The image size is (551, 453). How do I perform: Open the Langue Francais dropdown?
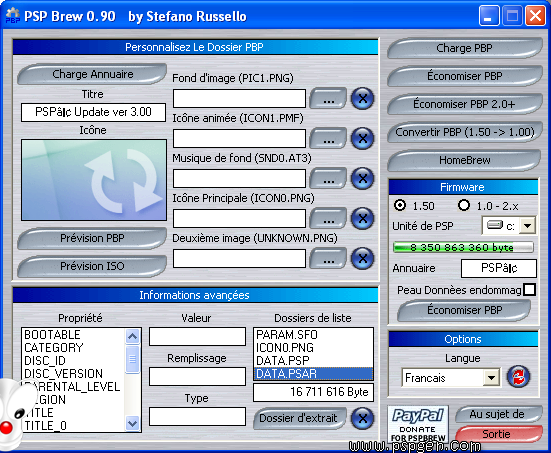pyautogui.click(x=491, y=378)
